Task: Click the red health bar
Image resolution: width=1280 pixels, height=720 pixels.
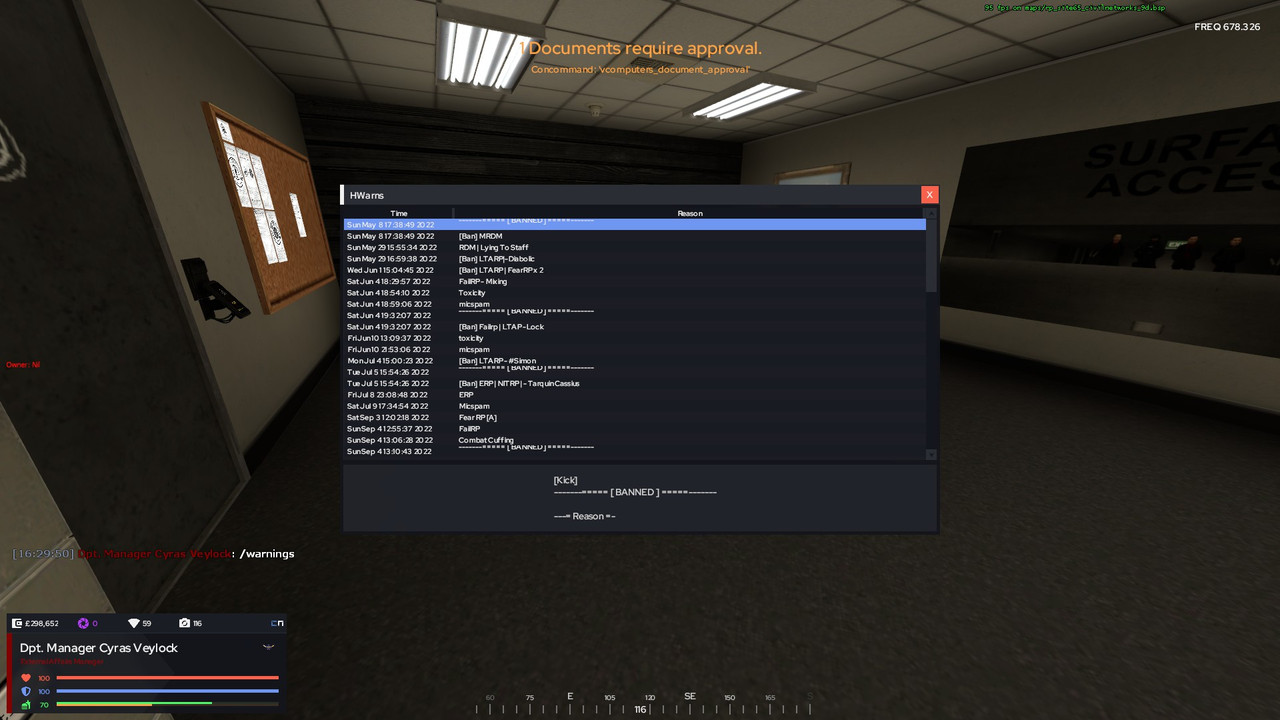Action: click(x=167, y=678)
